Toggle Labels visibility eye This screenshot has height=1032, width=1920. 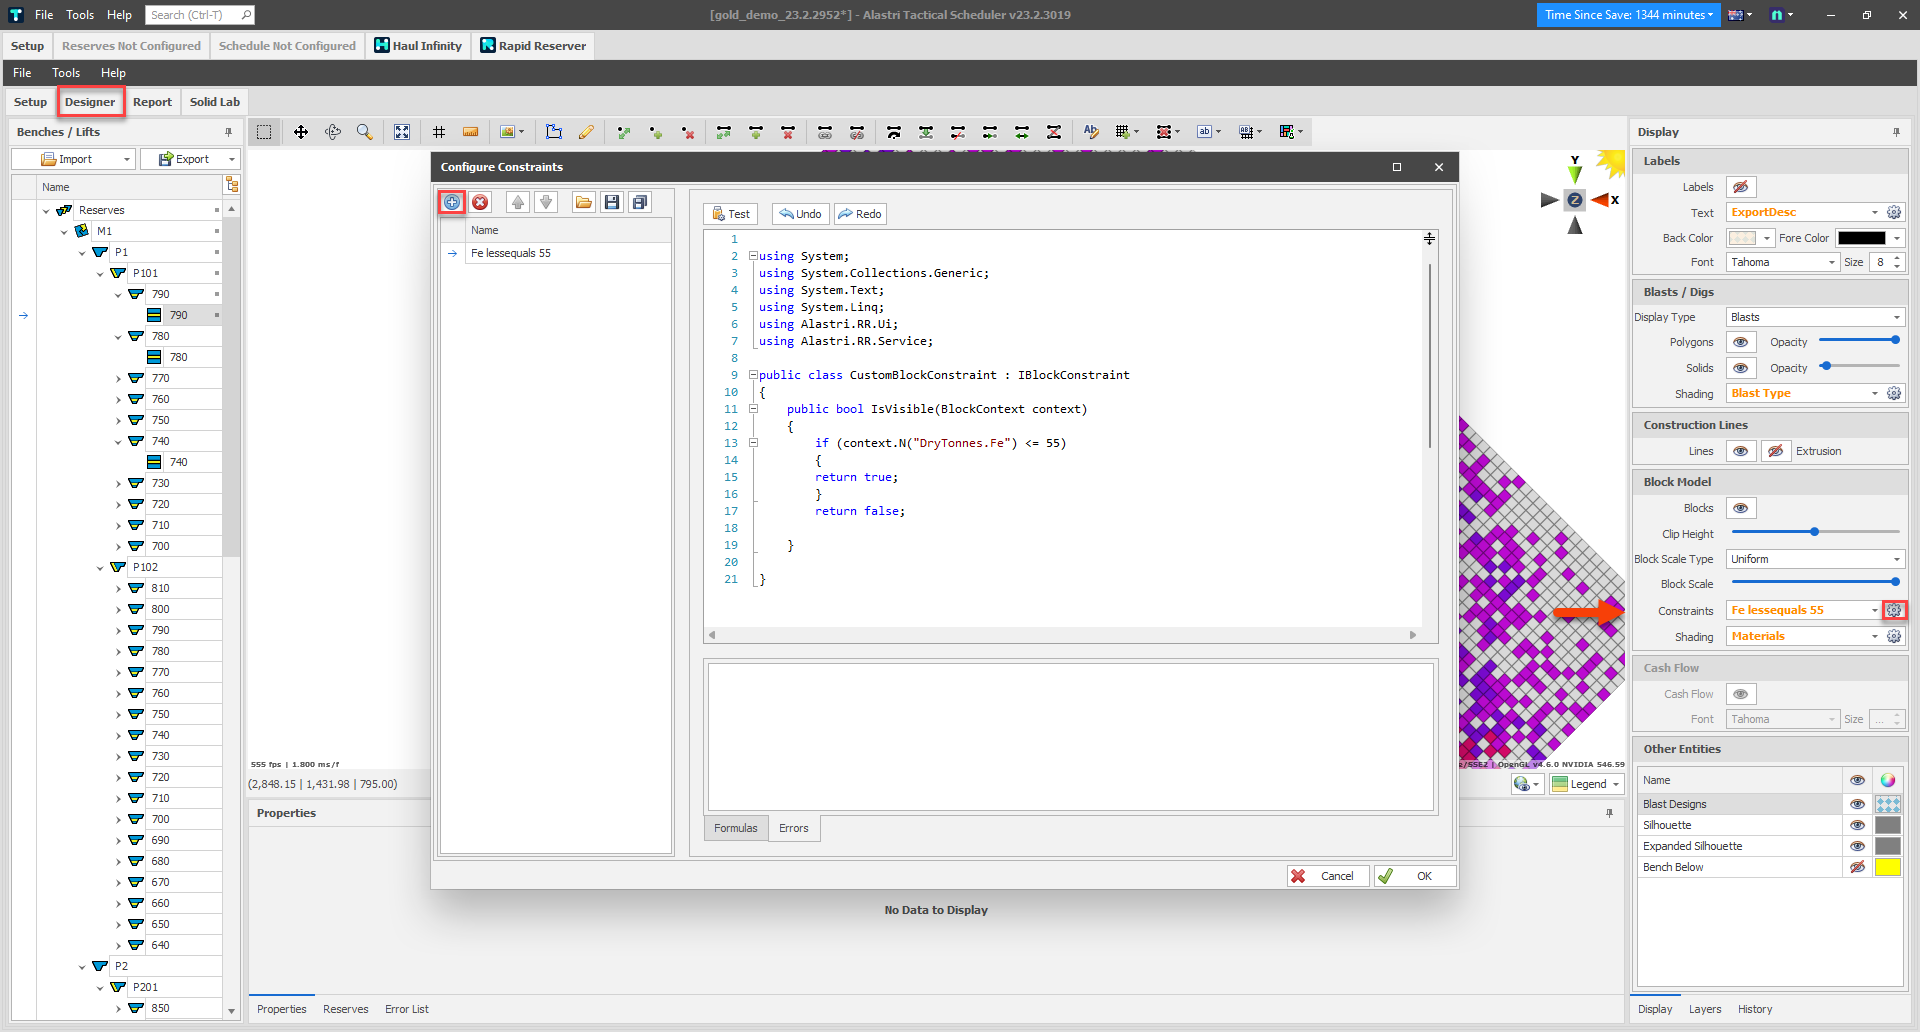[1741, 187]
